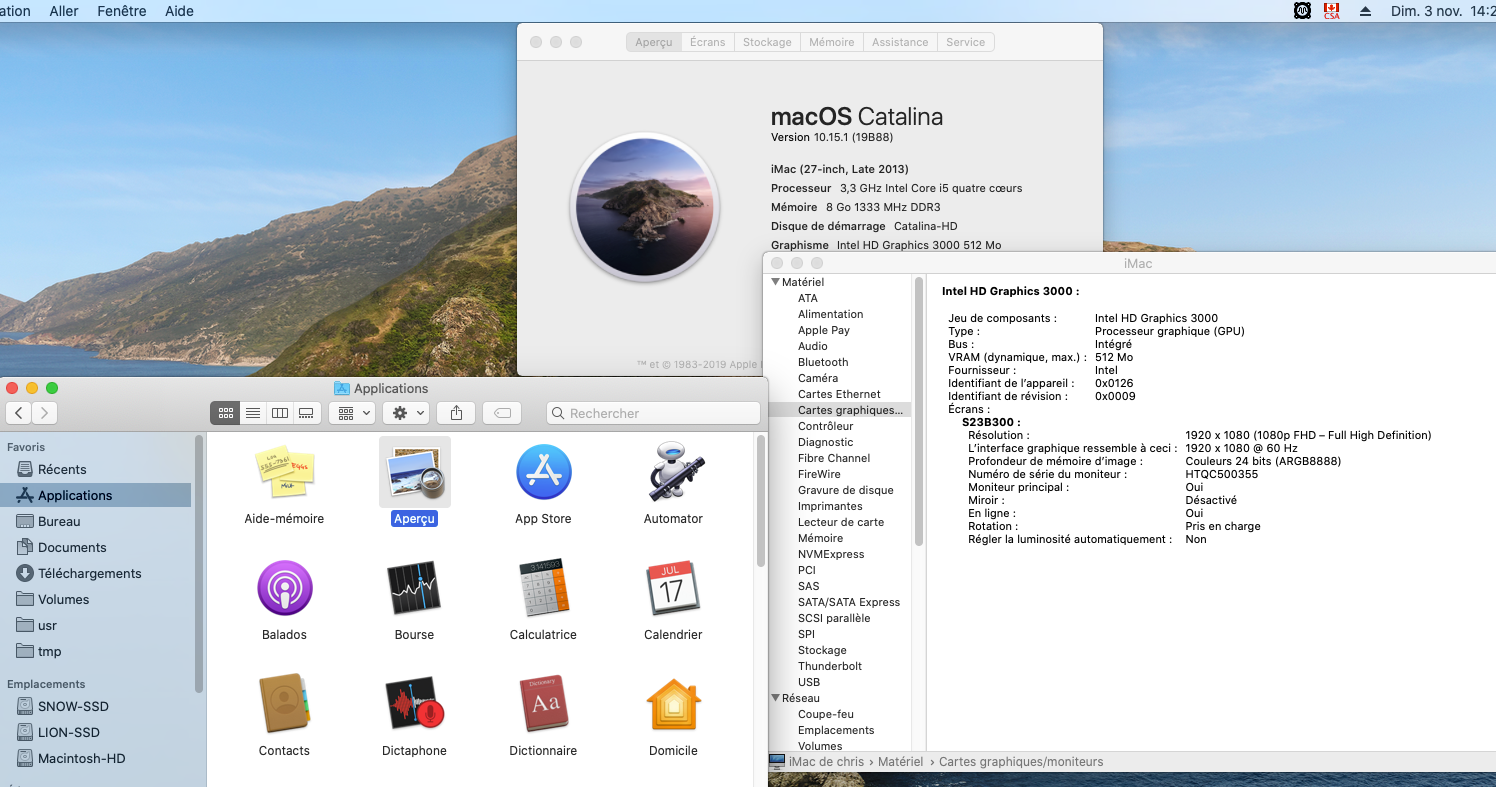Select Stockage in system report list

tap(822, 650)
